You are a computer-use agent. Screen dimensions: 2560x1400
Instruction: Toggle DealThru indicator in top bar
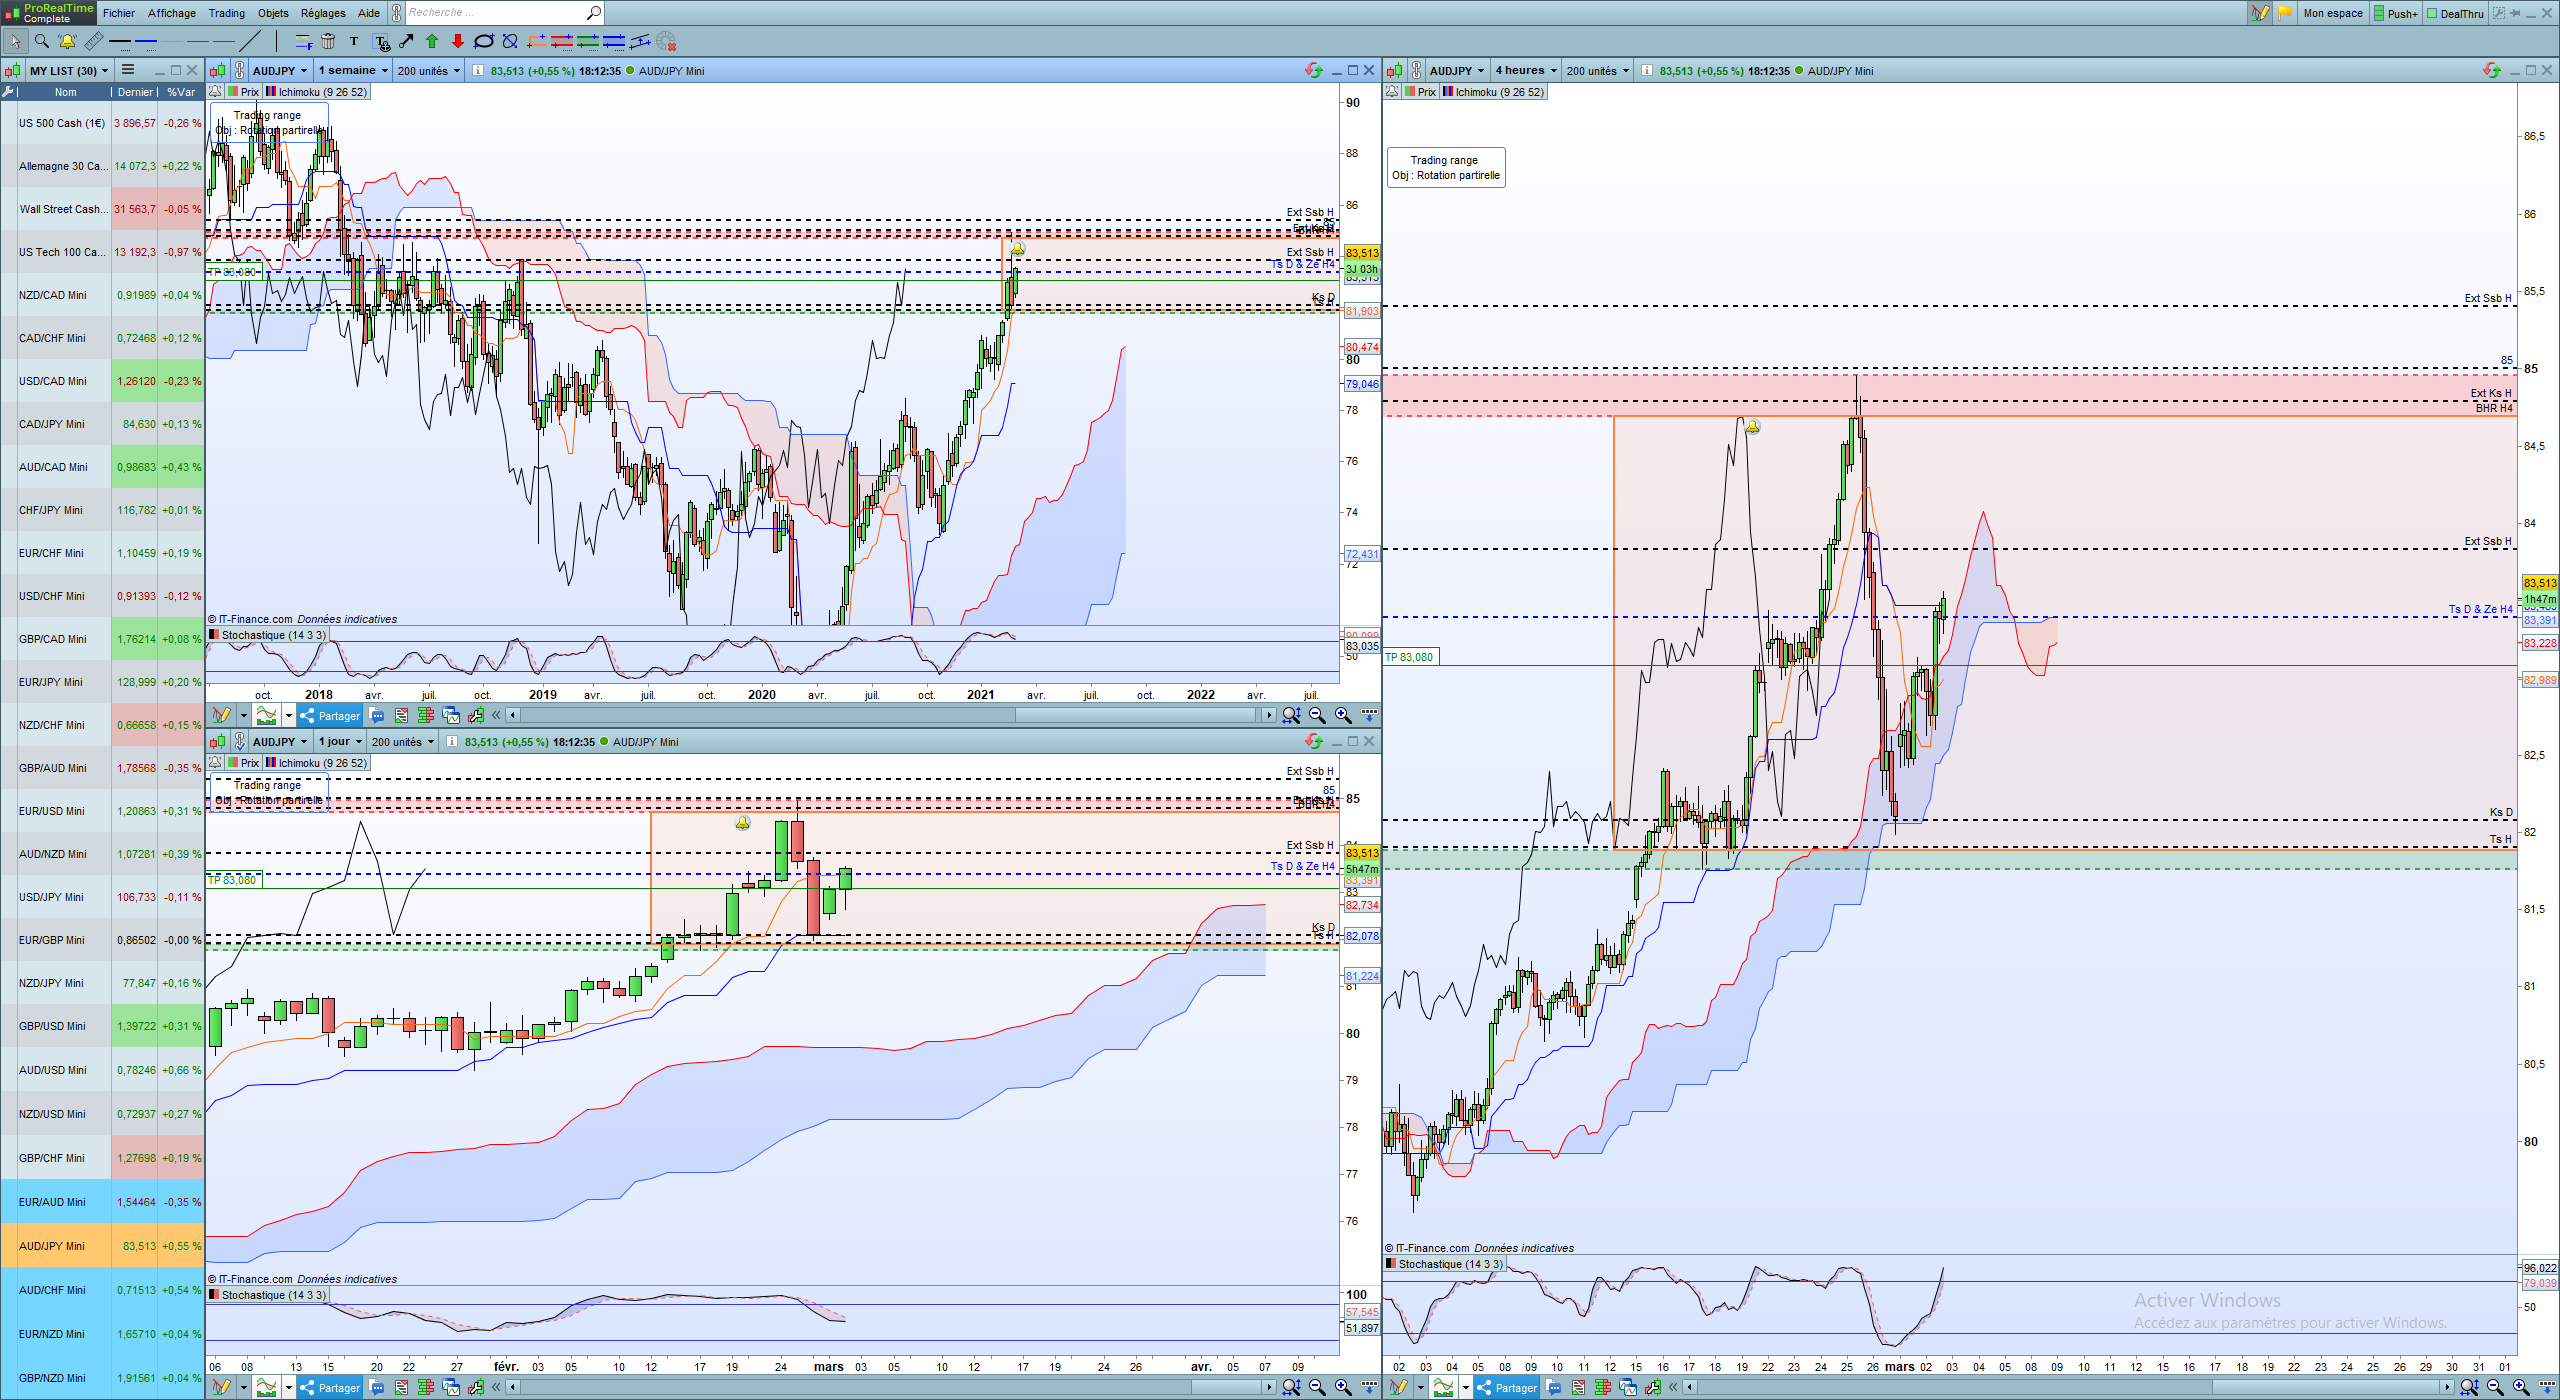click(x=2455, y=13)
